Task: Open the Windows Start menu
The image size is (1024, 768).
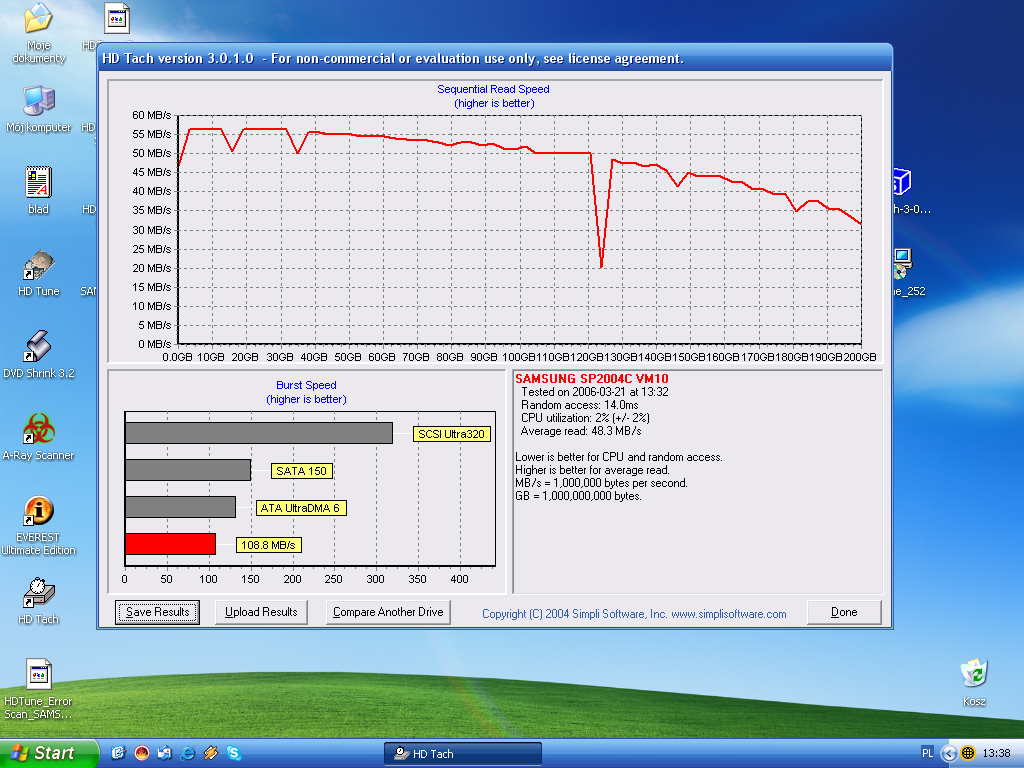Action: click(48, 753)
